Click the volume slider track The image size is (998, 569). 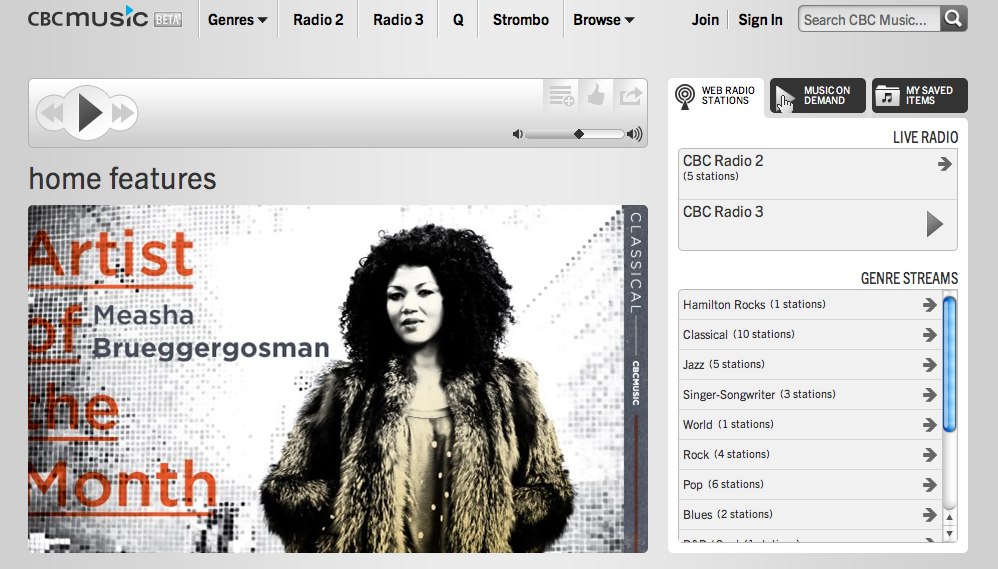coord(575,134)
